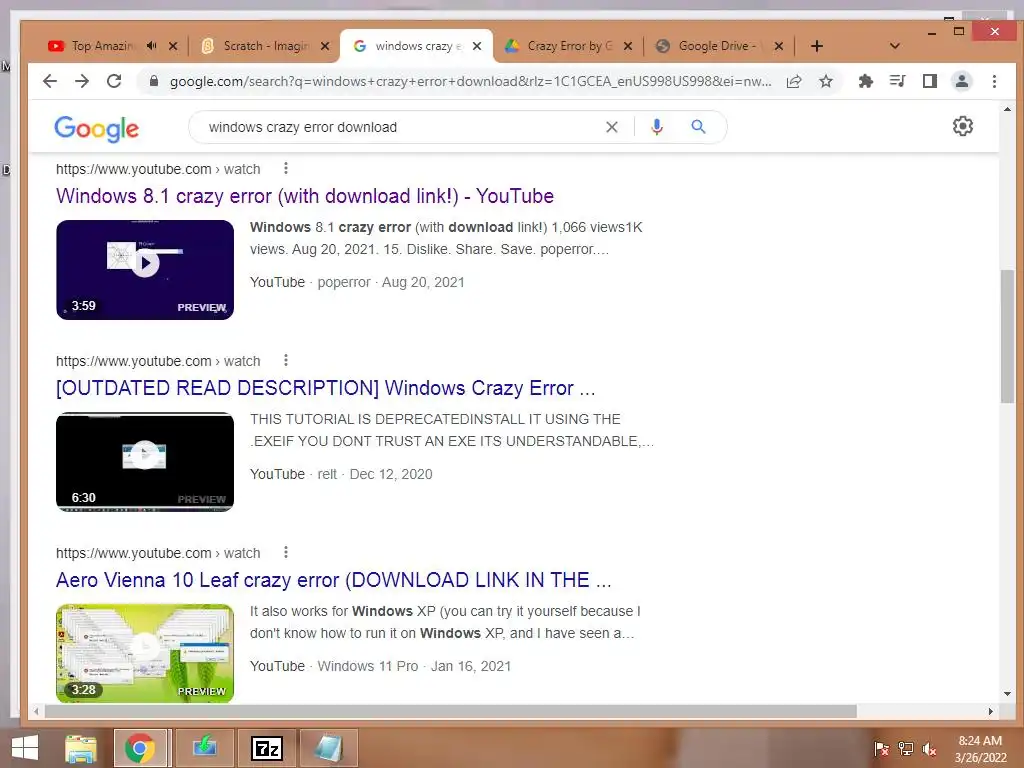Open a new tab with the plus button
Image resolution: width=1024 pixels, height=768 pixels.
pyautogui.click(x=816, y=46)
